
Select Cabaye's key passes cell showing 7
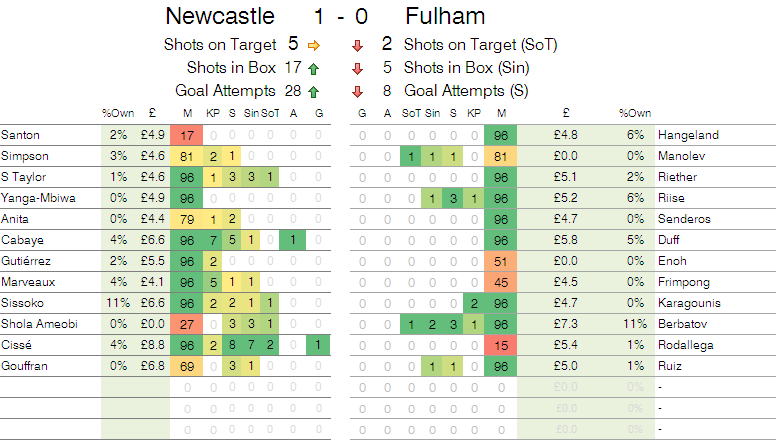click(213, 240)
